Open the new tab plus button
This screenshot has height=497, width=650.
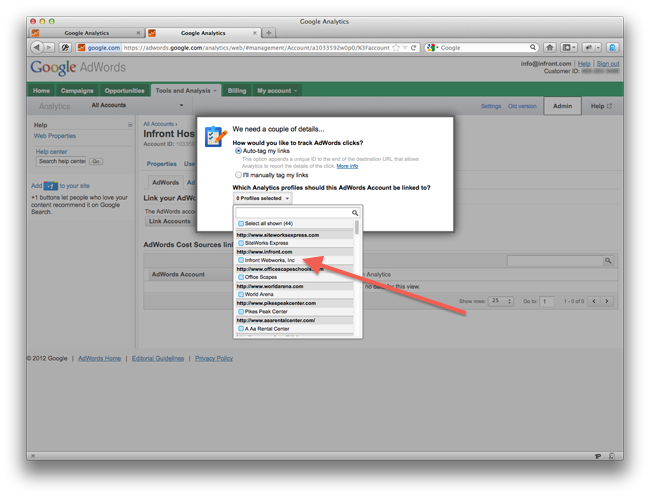point(269,33)
